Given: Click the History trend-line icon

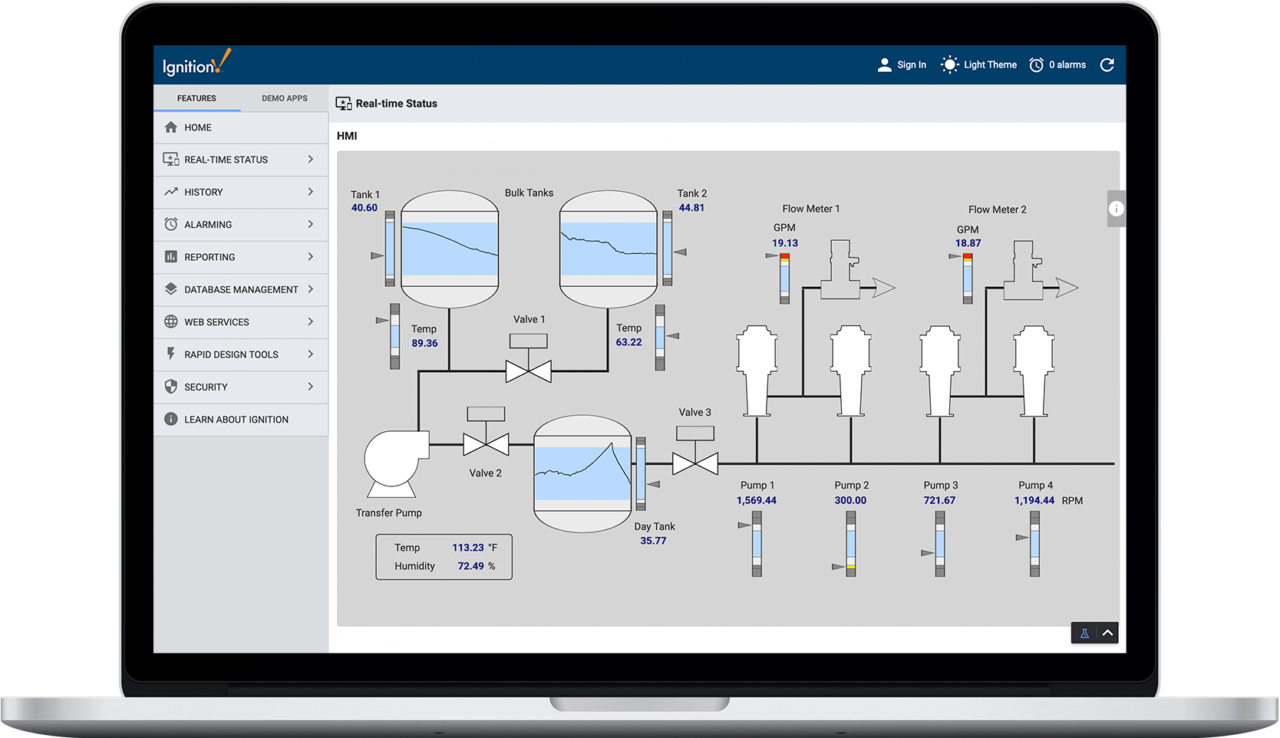Looking at the screenshot, I should 171,192.
